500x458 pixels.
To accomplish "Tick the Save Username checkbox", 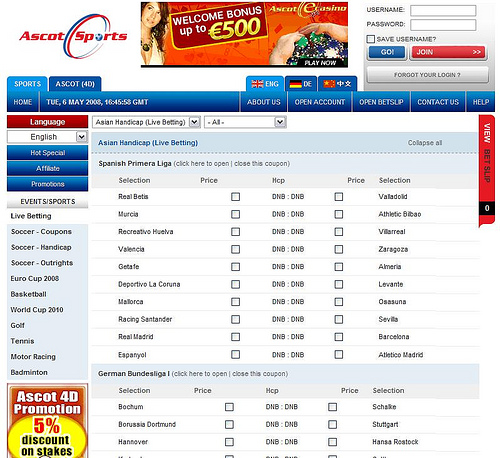I will (371, 39).
